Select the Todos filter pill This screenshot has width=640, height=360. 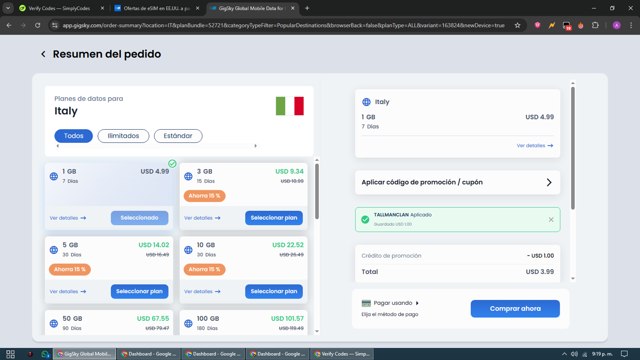(x=73, y=136)
